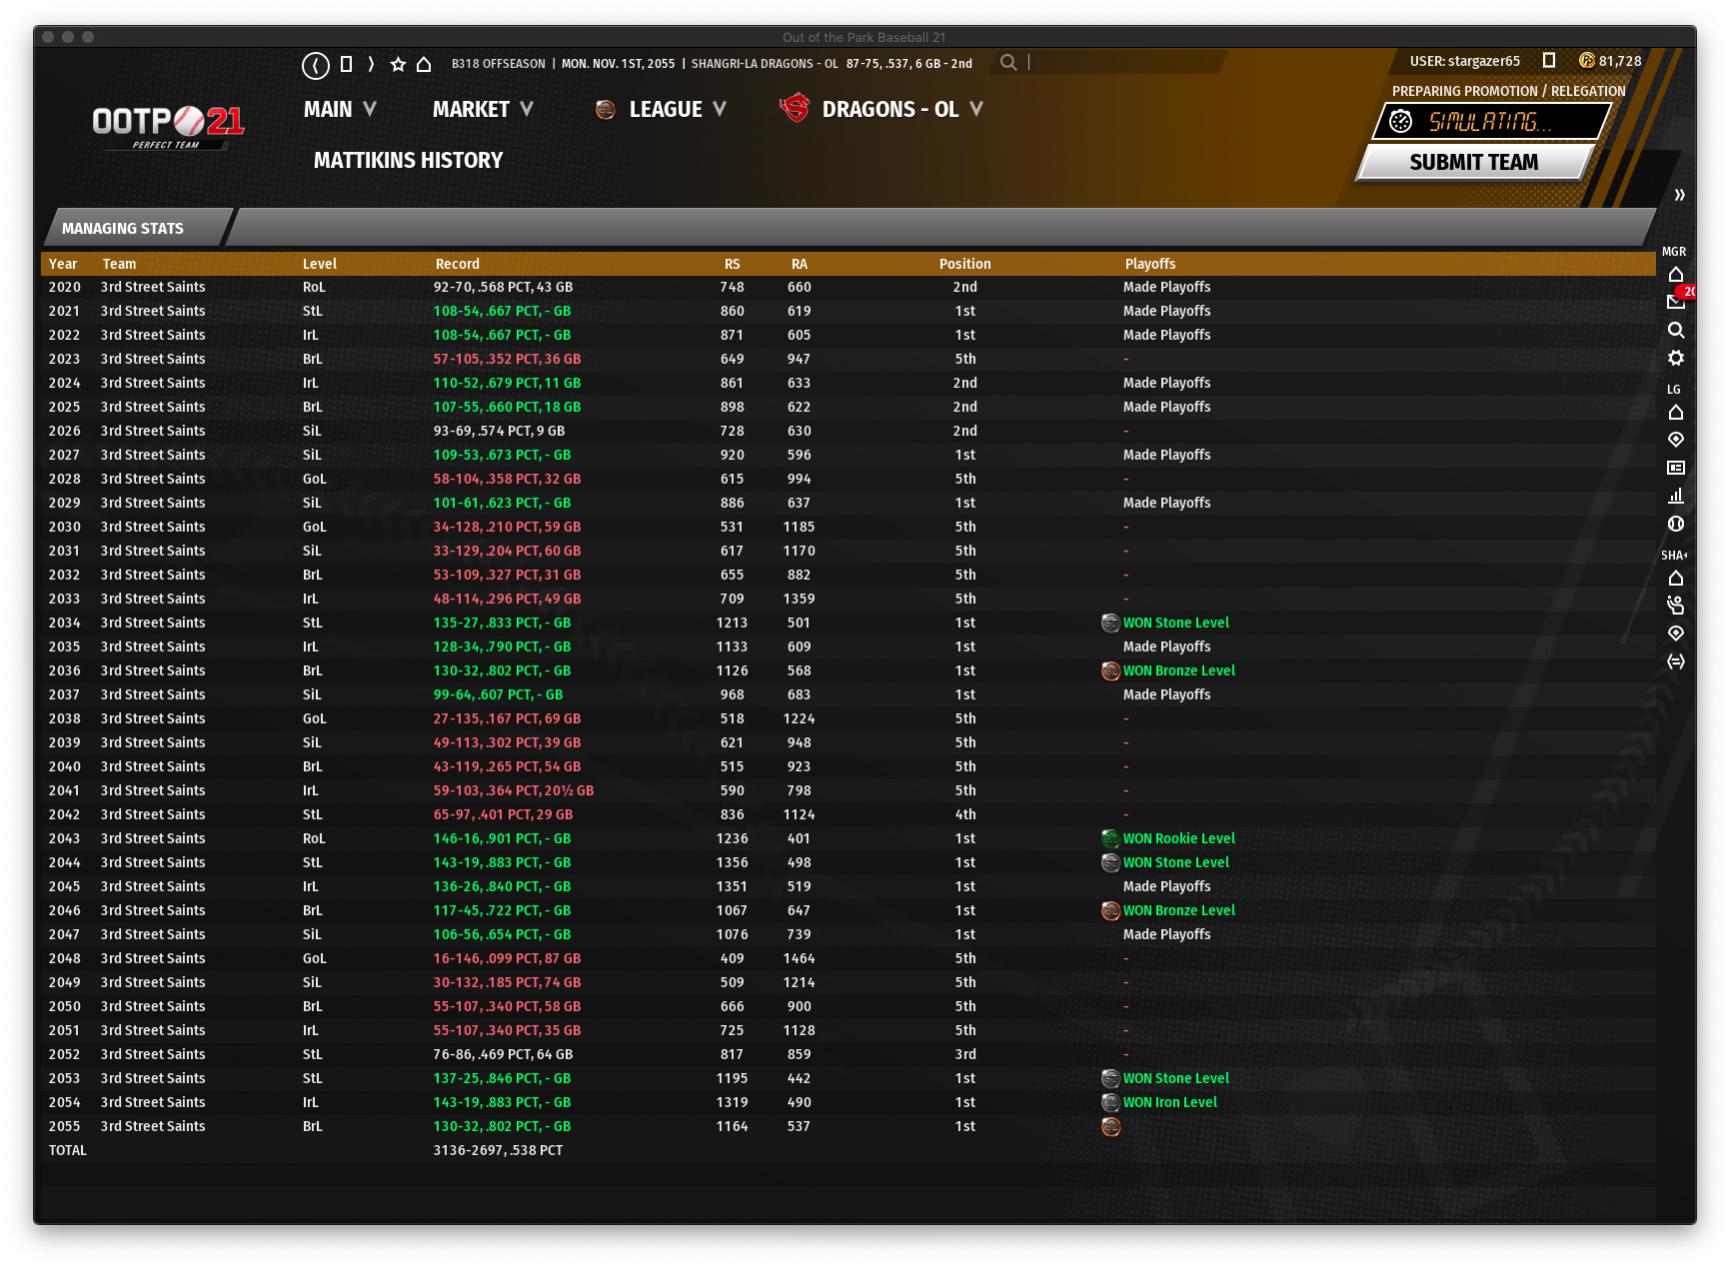The height and width of the screenshot is (1266, 1730).
Task: Click the search input field in top bar
Action: tap(1120, 63)
